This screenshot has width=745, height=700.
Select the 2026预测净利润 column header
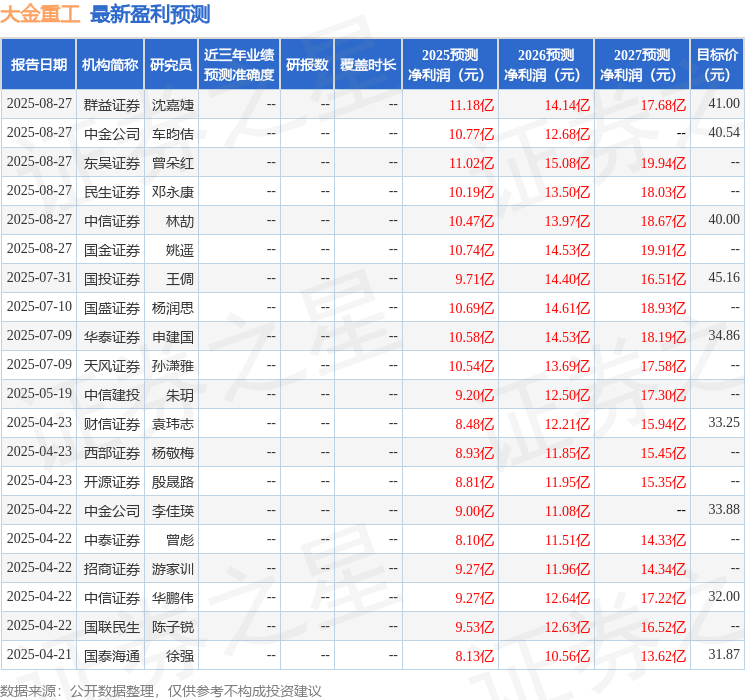tap(546, 65)
